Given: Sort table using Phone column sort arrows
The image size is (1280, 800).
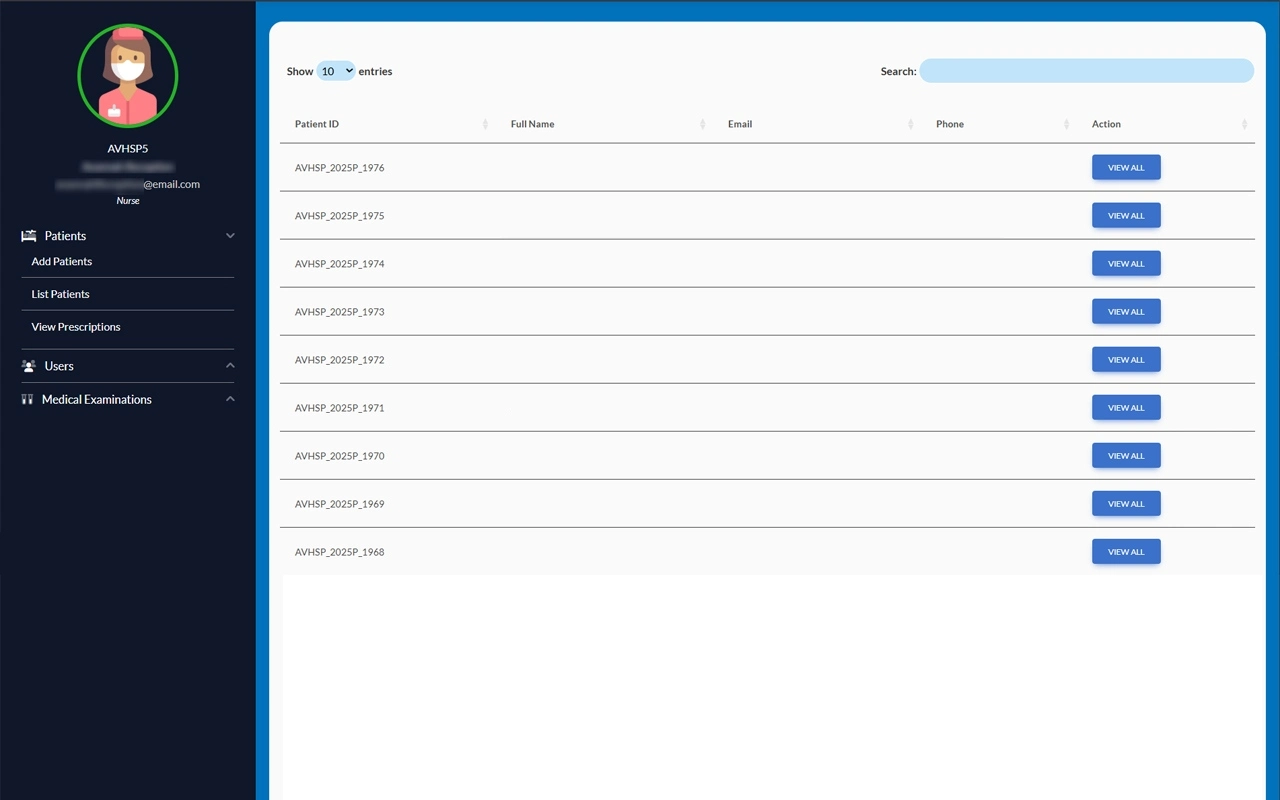Looking at the screenshot, I should click(x=1067, y=124).
